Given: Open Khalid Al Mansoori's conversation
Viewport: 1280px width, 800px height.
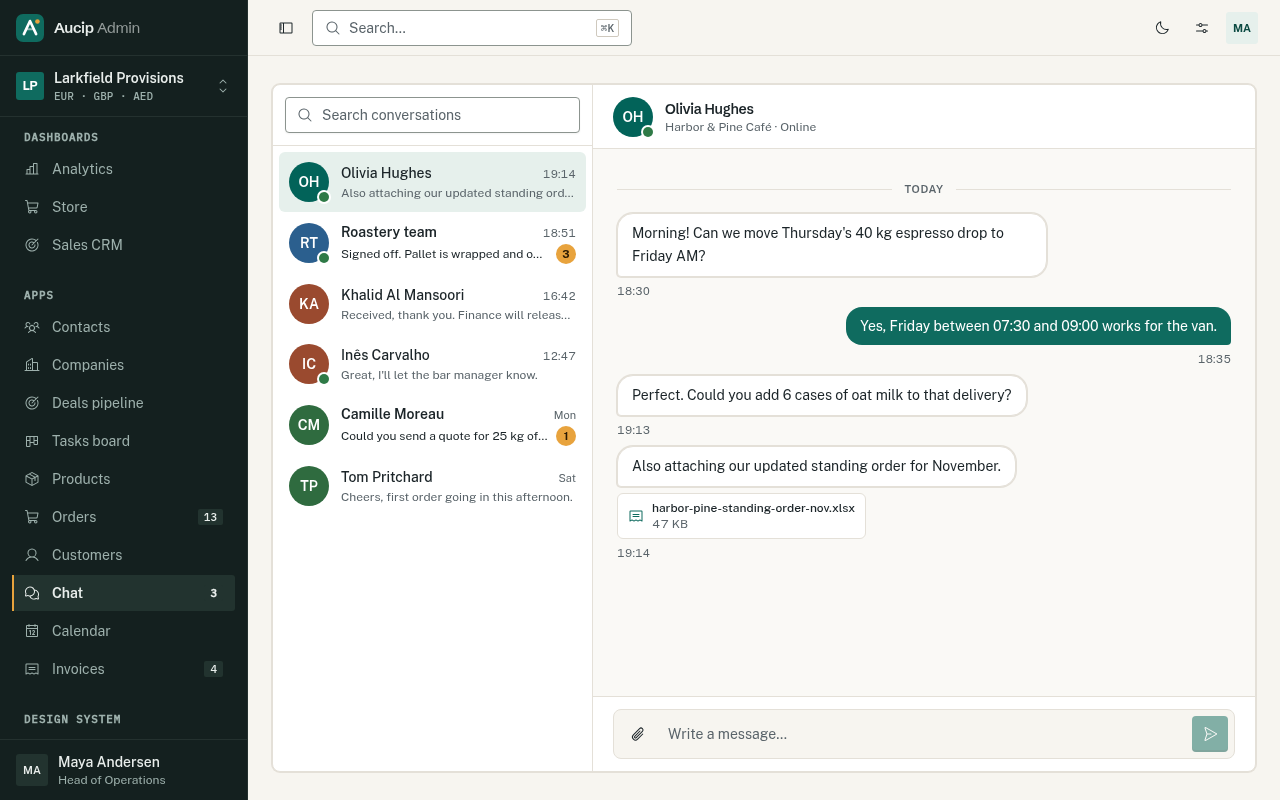Looking at the screenshot, I should (x=432, y=304).
